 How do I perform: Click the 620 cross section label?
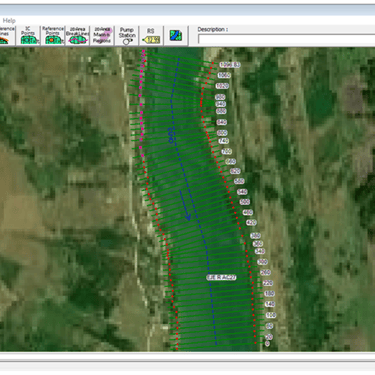(x=235, y=171)
